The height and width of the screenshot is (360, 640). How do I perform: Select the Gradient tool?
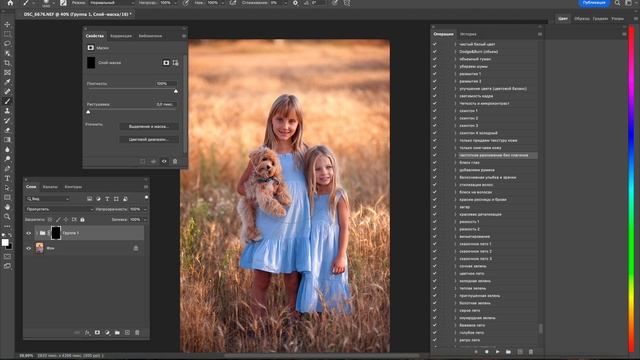[x=7, y=140]
